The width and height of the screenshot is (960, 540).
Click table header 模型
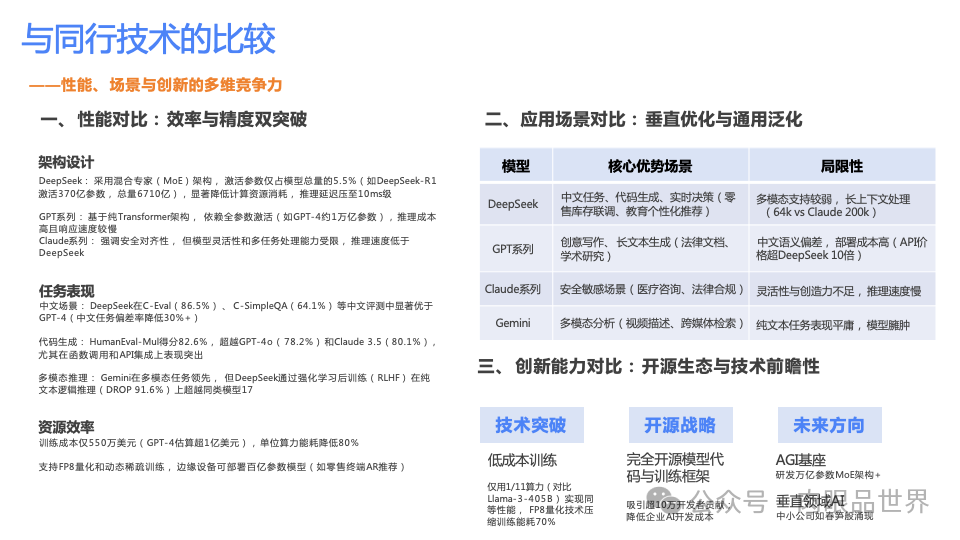(x=516, y=166)
